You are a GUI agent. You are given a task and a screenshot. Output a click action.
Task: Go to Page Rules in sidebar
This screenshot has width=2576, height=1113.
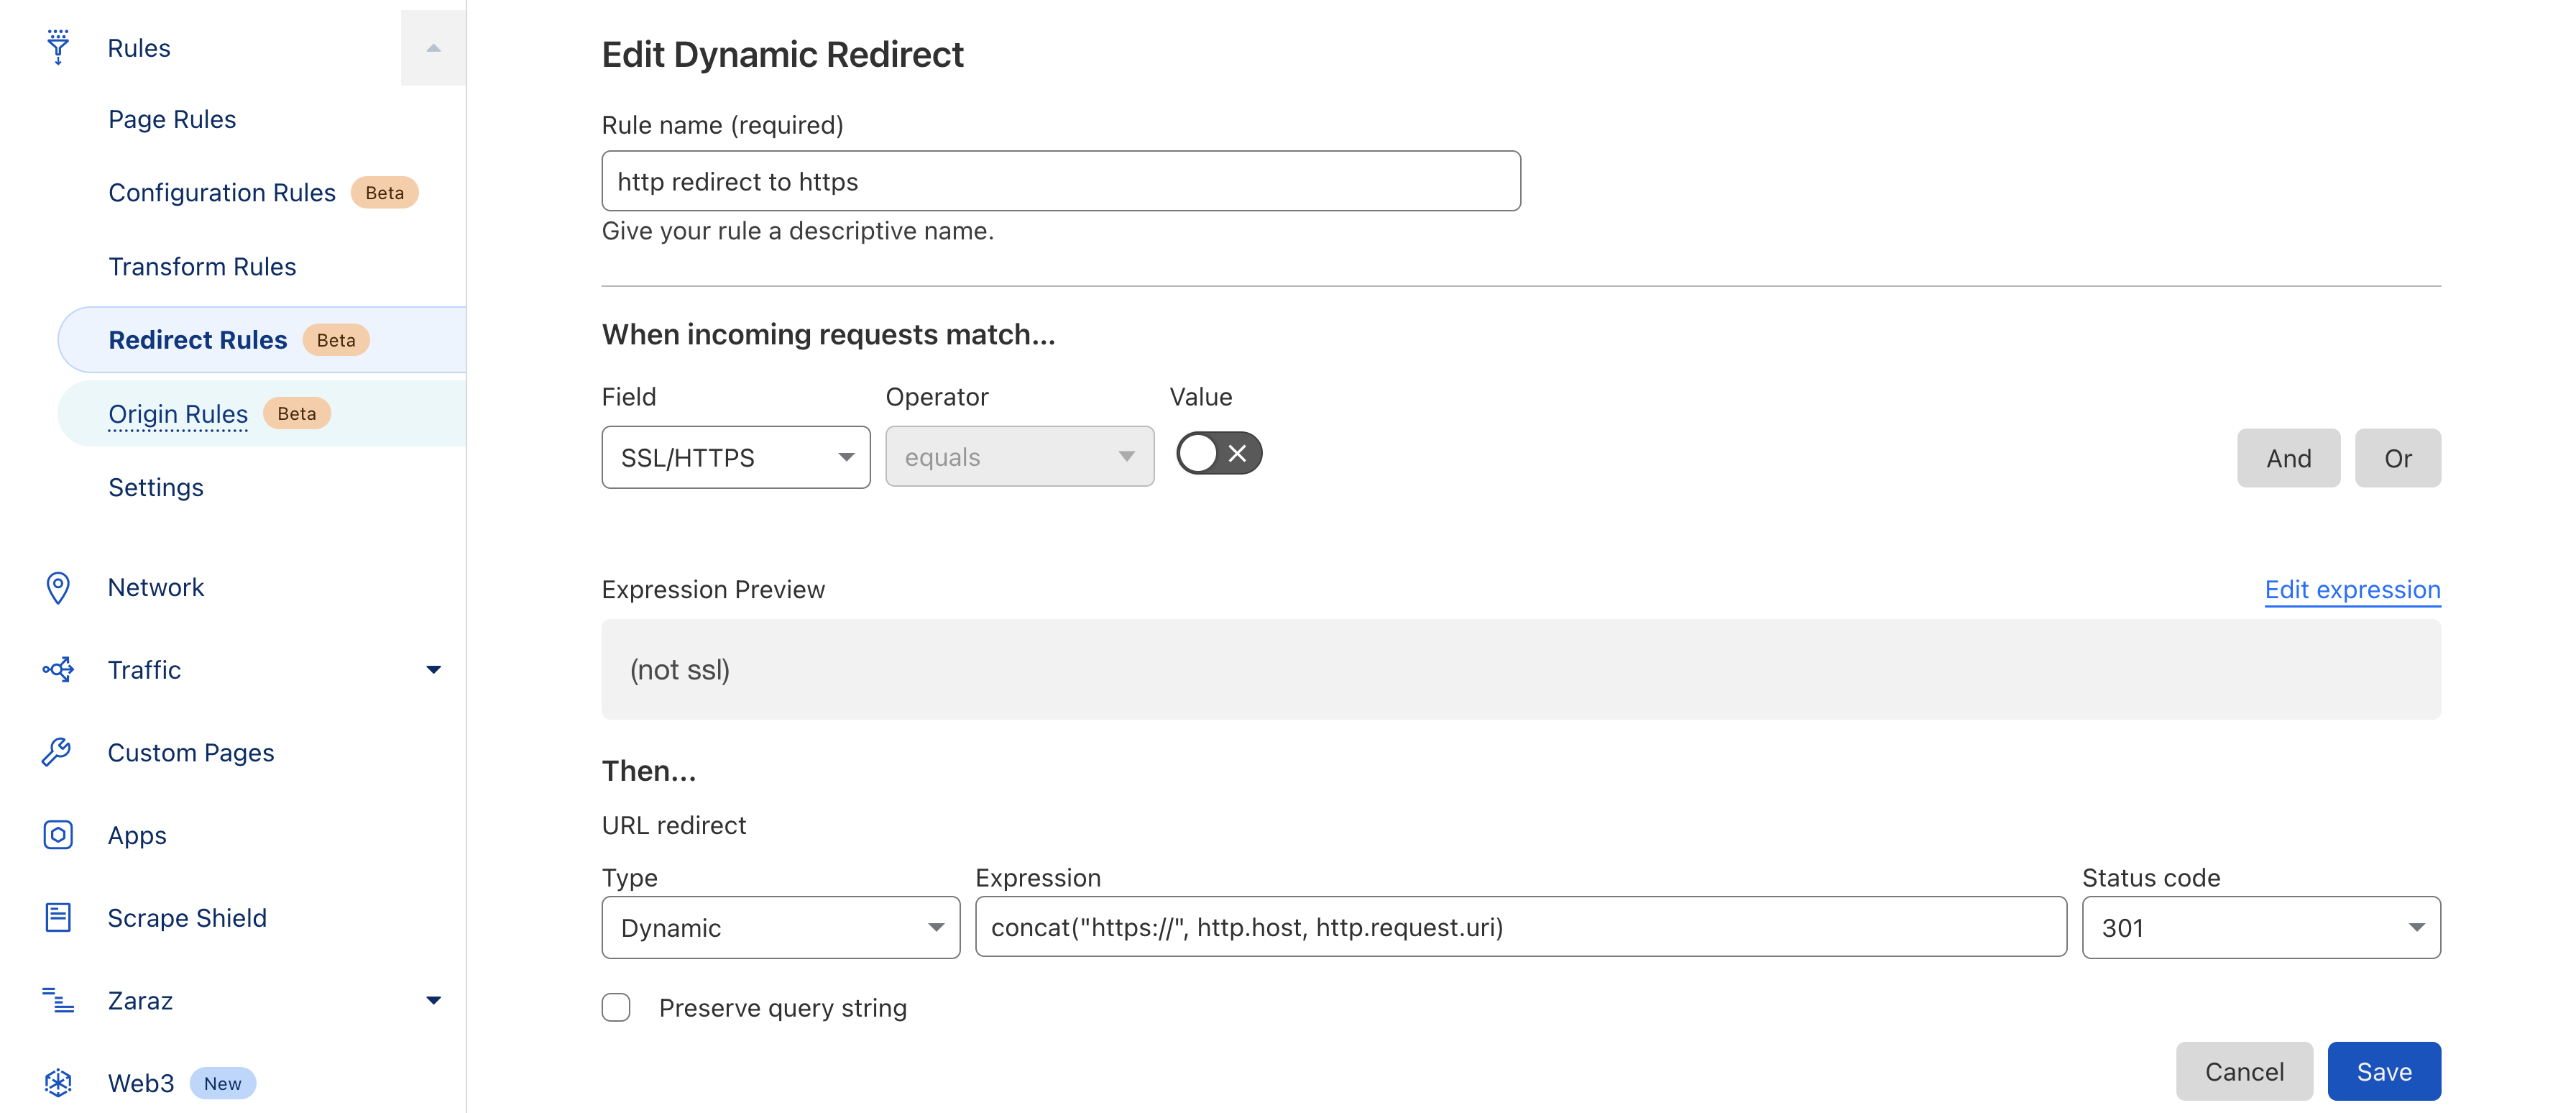pos(172,119)
